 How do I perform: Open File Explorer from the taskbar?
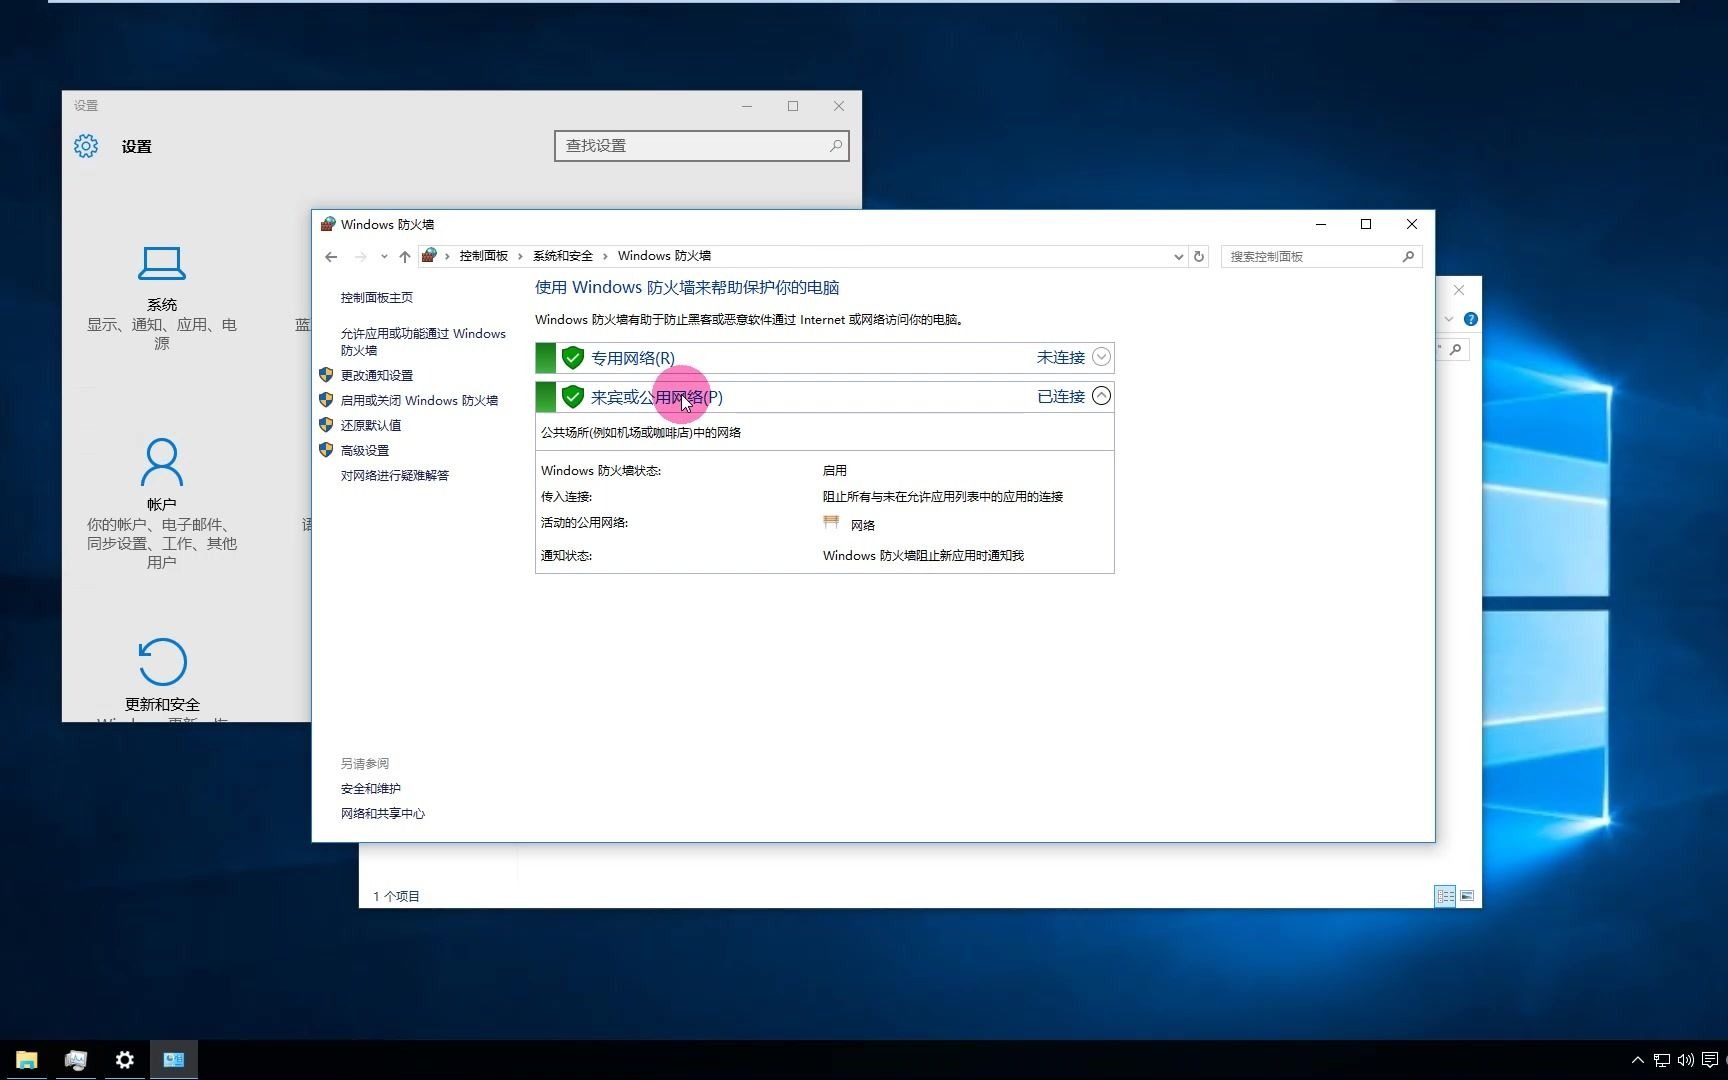click(26, 1060)
